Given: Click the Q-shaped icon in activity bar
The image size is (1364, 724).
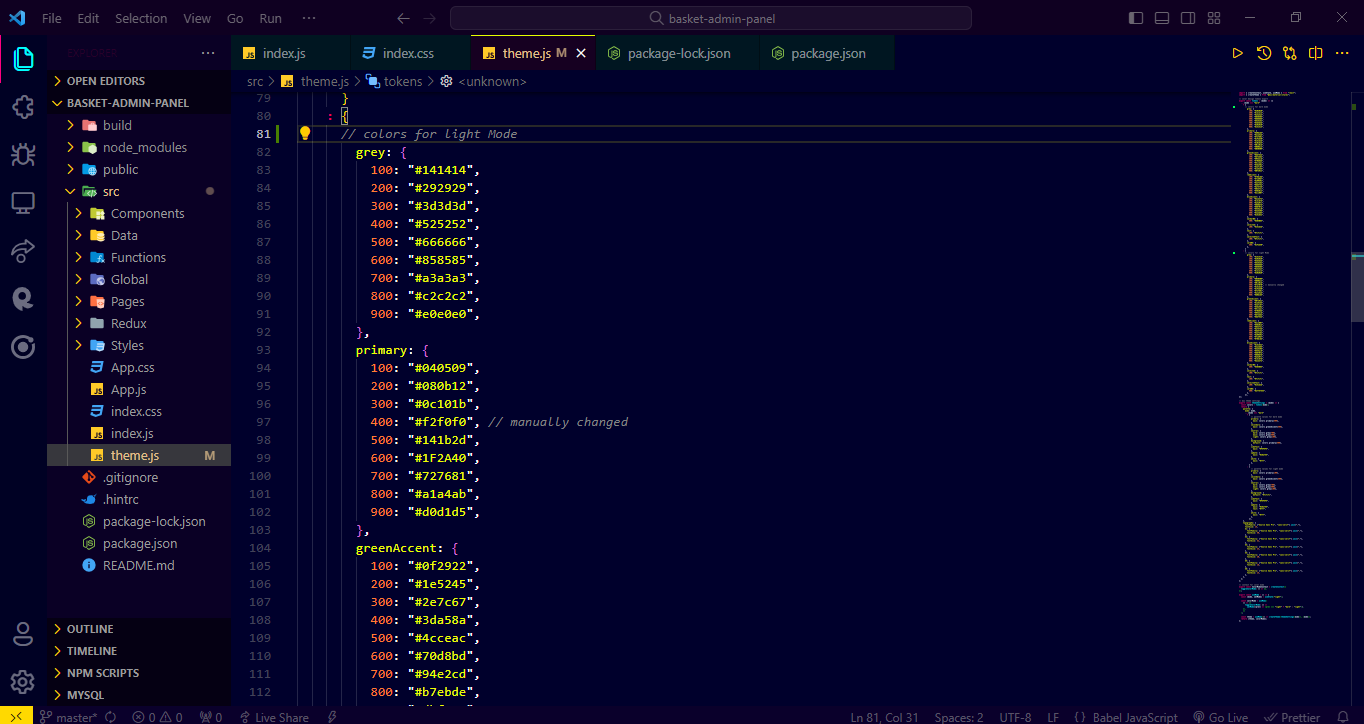Looking at the screenshot, I should 23,299.
